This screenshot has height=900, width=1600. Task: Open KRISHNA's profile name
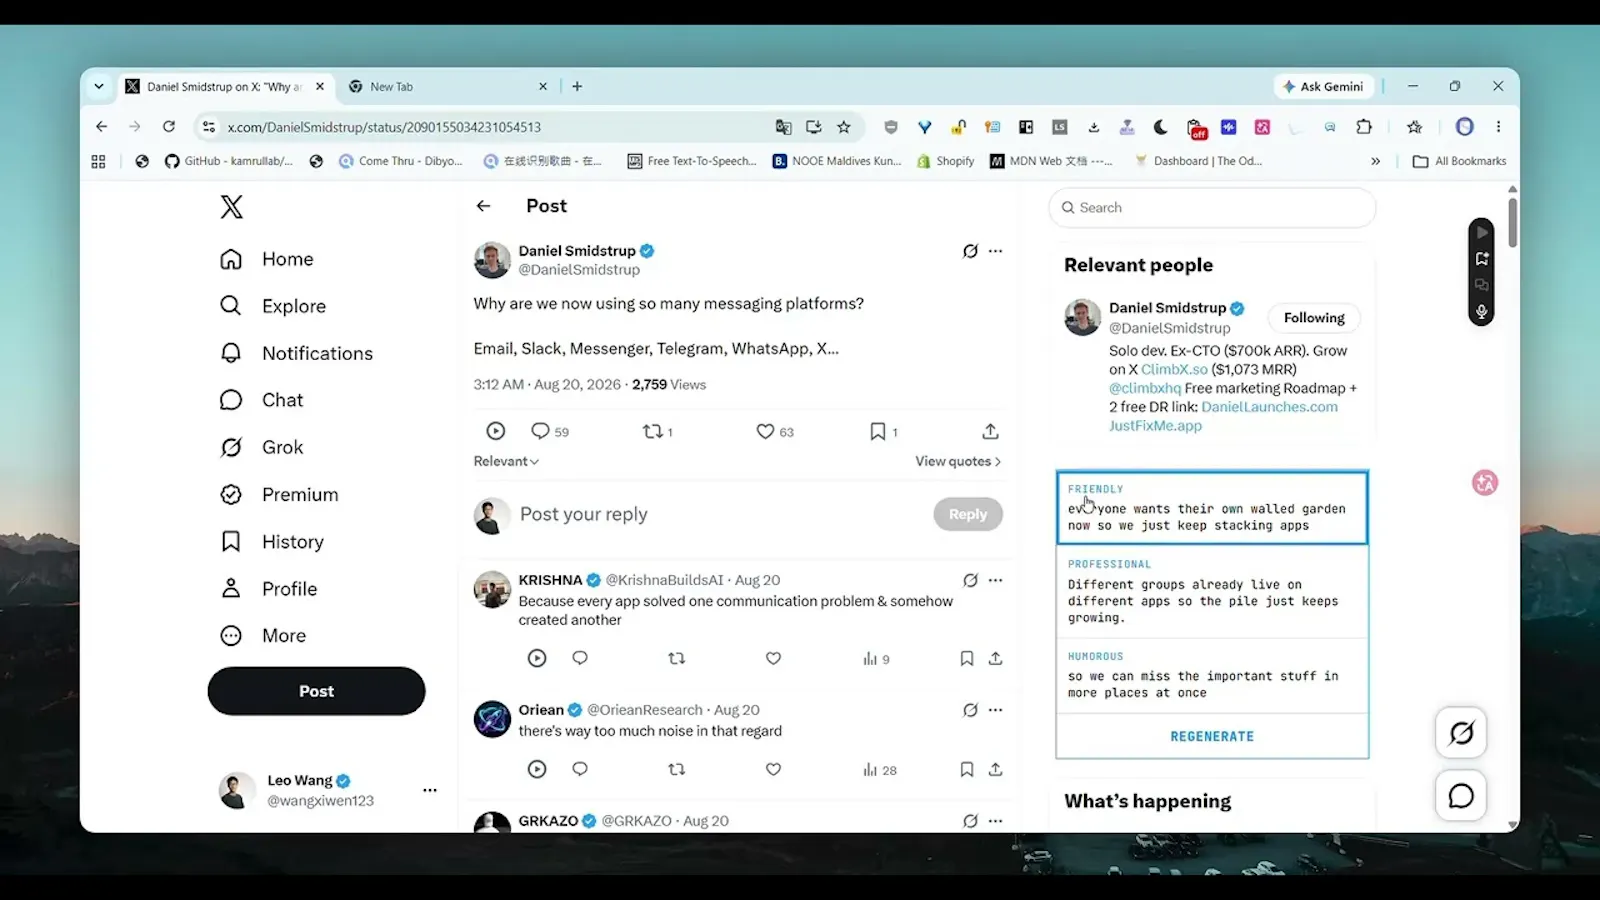pos(550,580)
